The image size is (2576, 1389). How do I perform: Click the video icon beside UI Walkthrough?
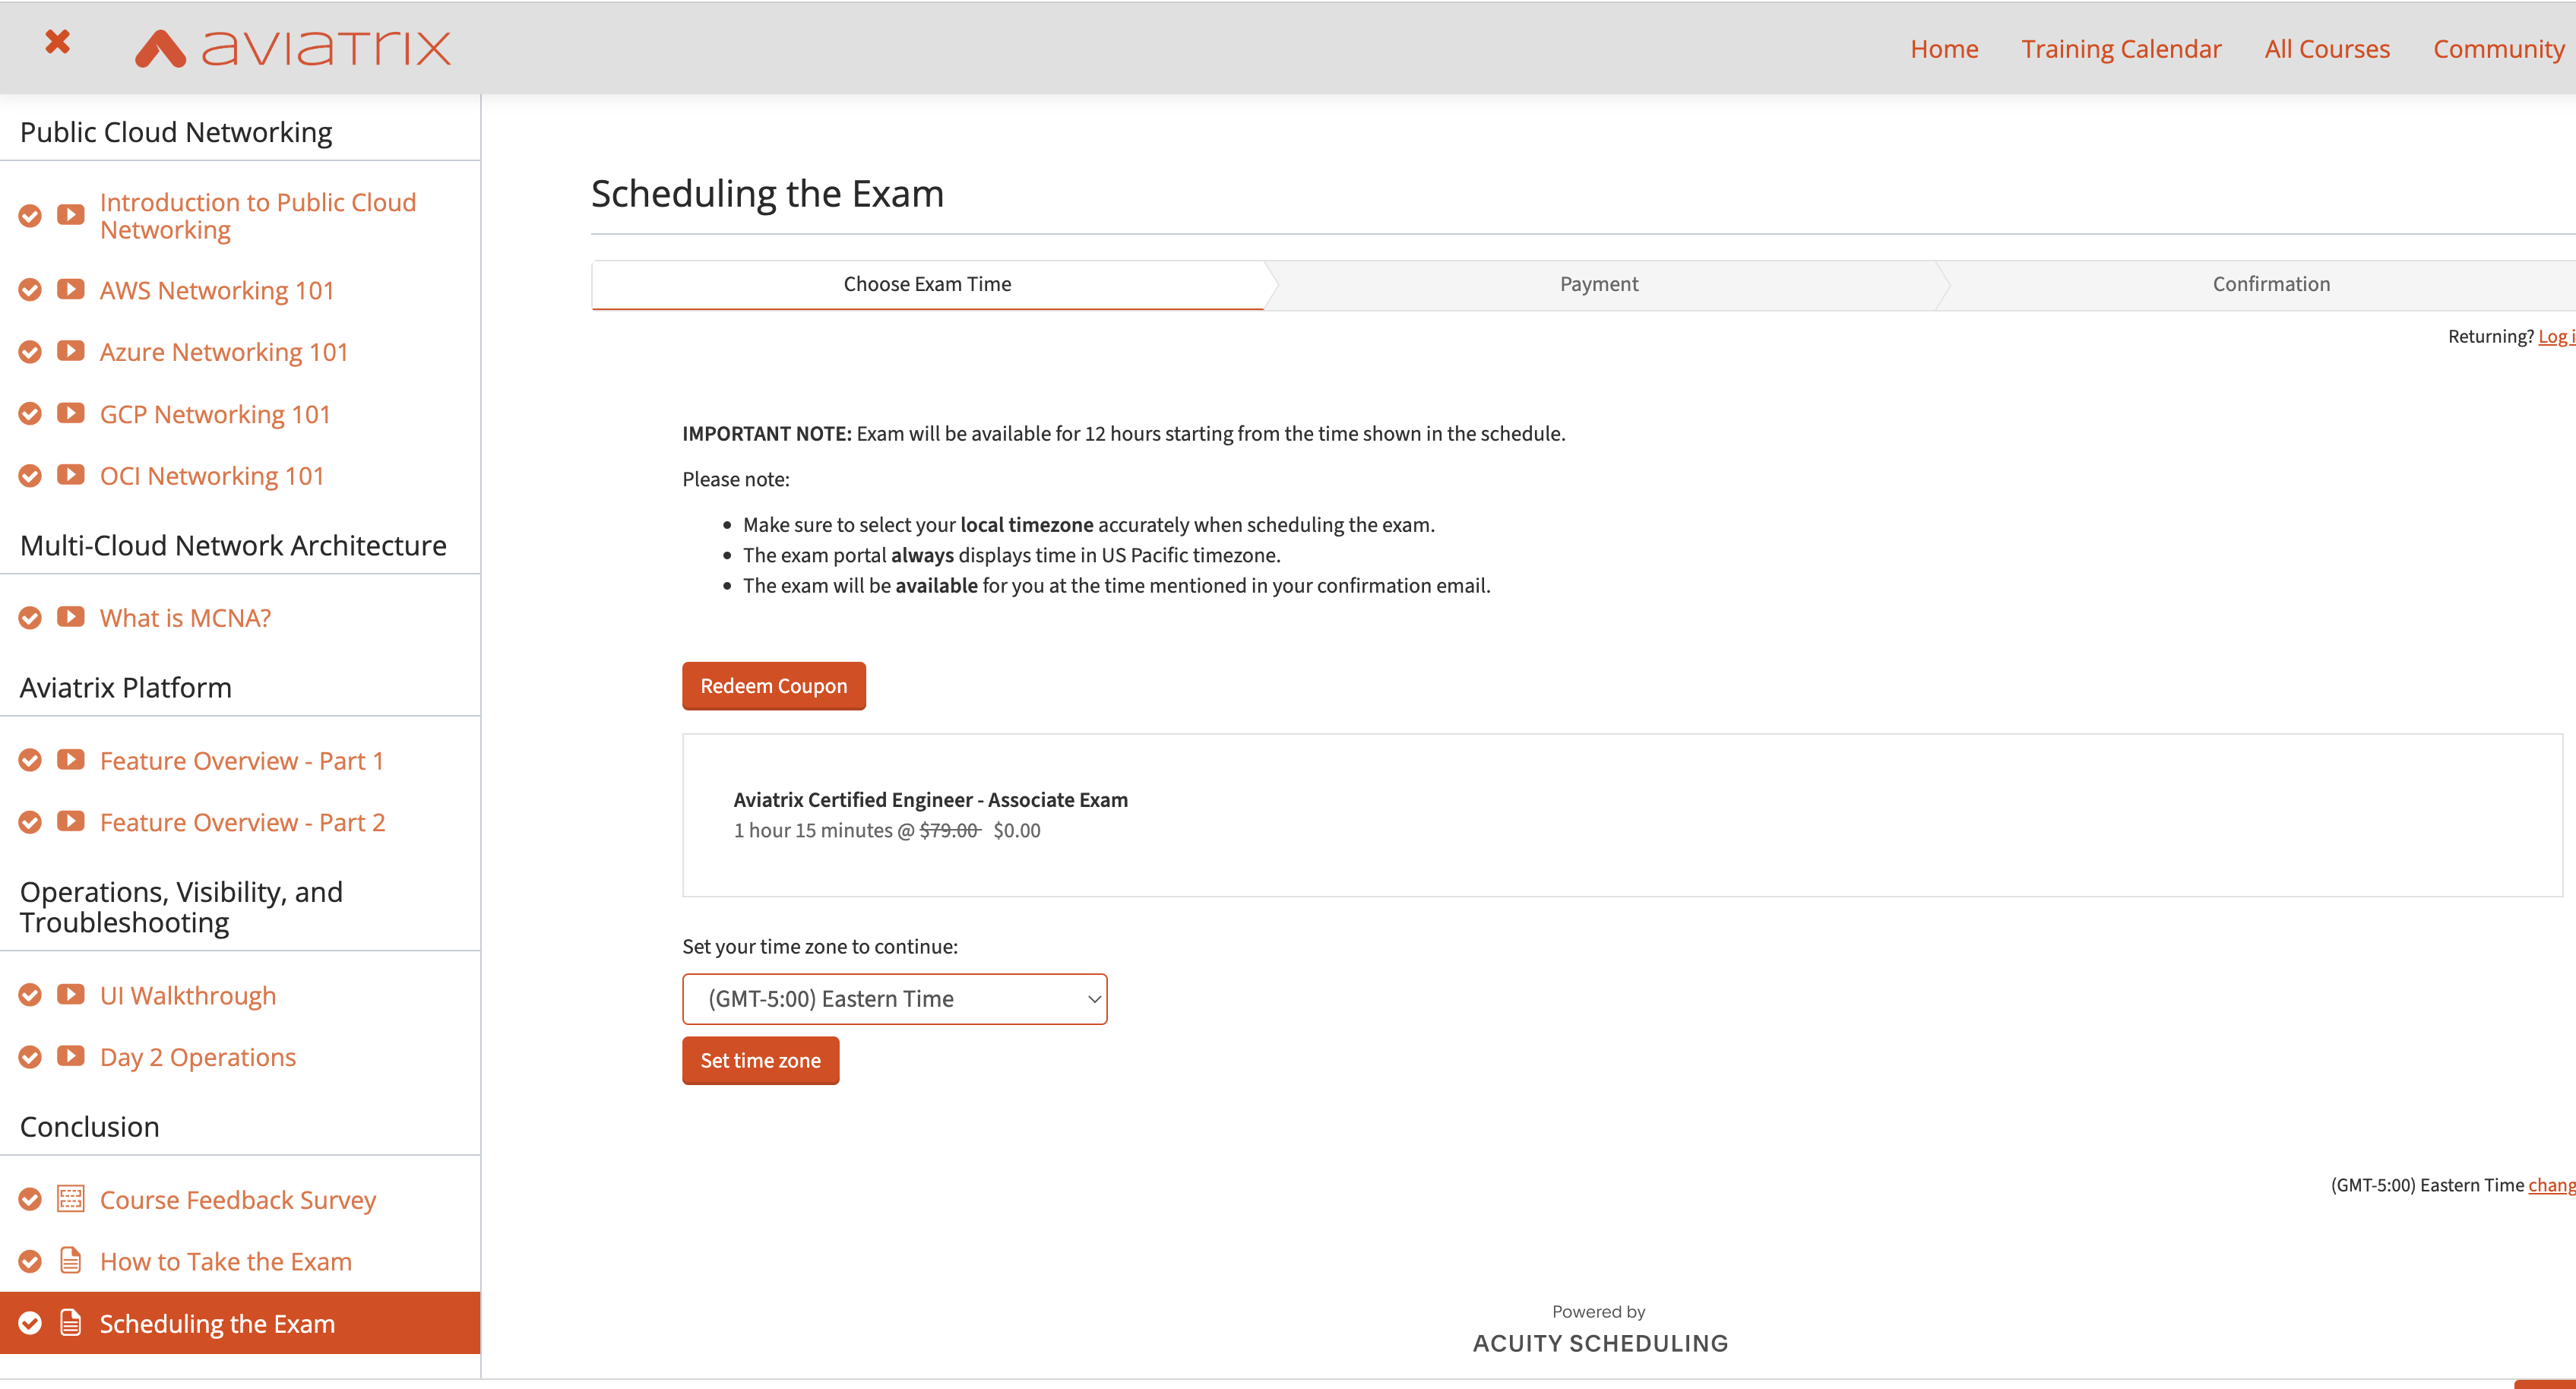point(71,995)
